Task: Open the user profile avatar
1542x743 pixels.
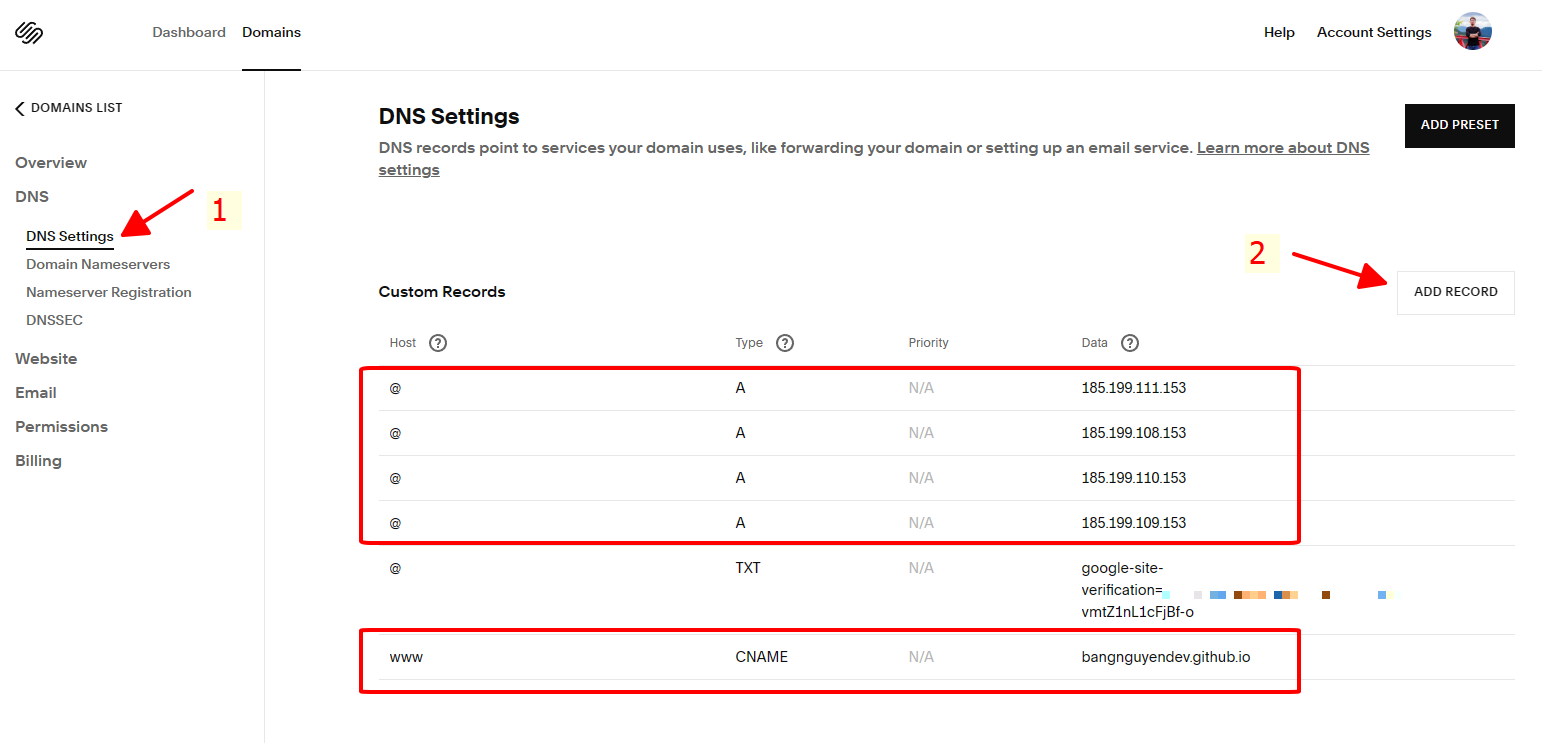Action: 1472,32
